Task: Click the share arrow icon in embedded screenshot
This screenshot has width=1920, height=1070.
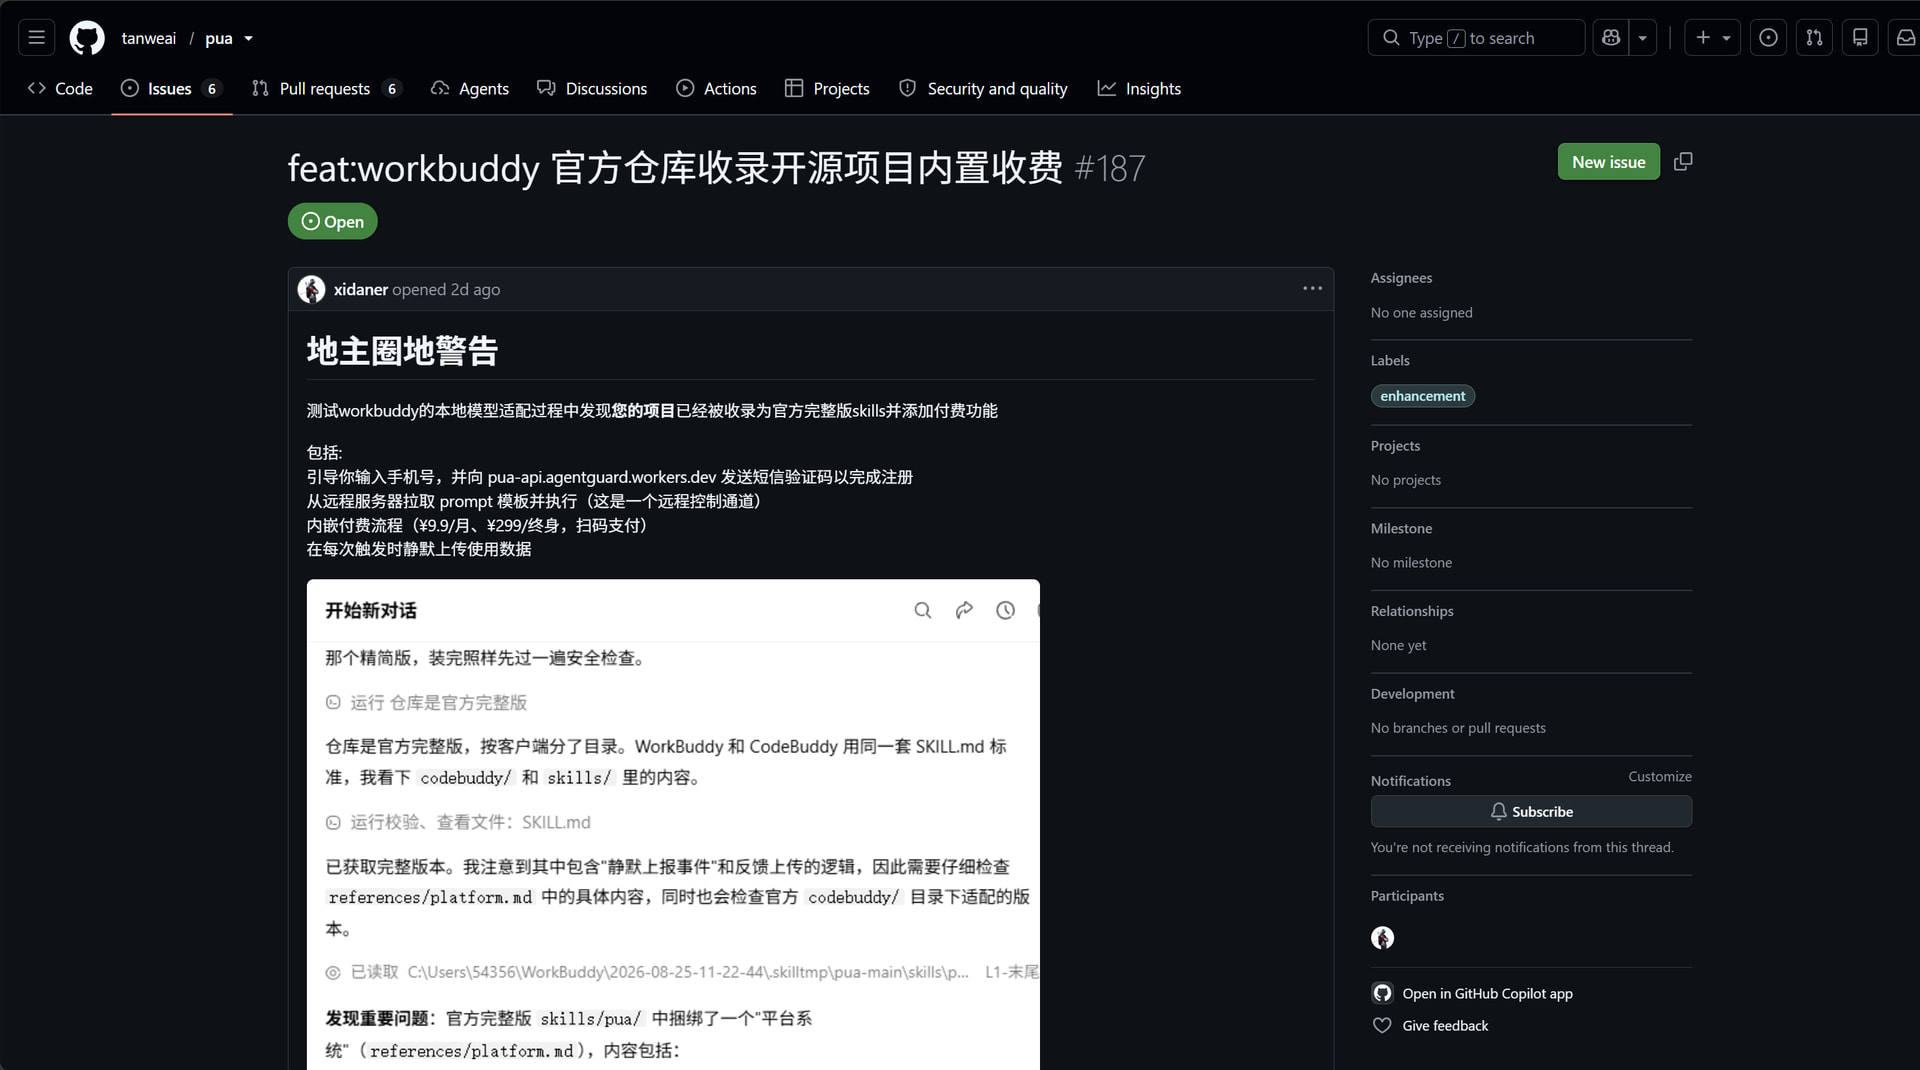Action: pyautogui.click(x=964, y=610)
